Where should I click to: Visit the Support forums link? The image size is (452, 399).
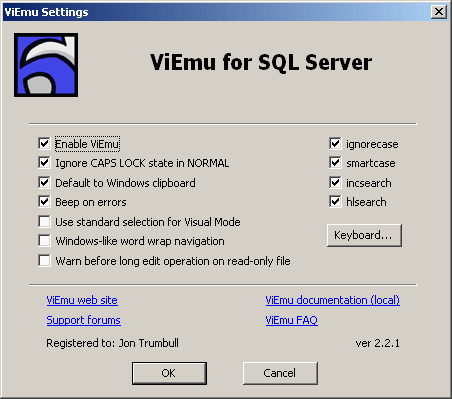tap(84, 320)
